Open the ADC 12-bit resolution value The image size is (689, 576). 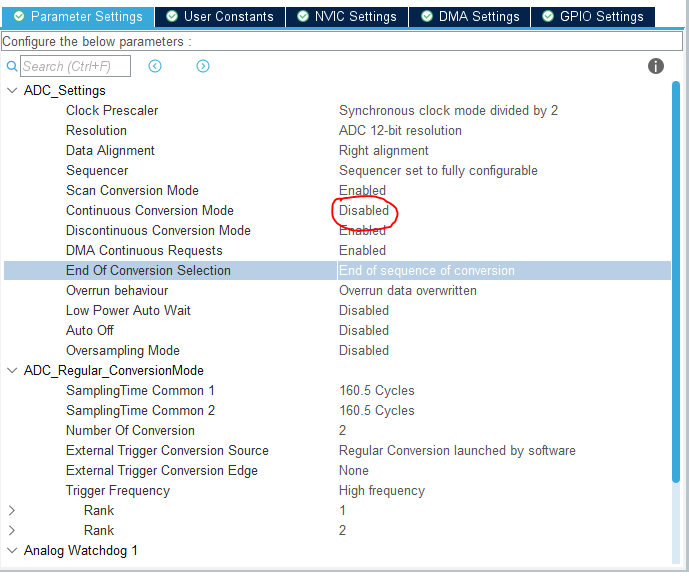pos(400,131)
